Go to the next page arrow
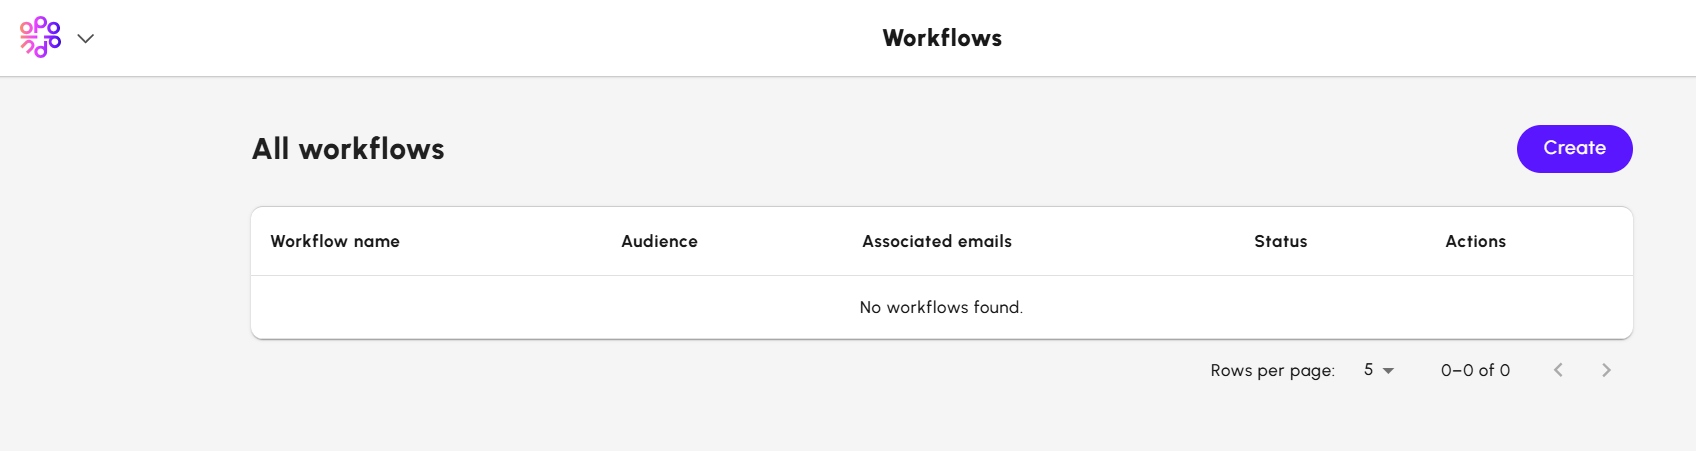Screen dimensions: 1696x451 tap(1606, 370)
